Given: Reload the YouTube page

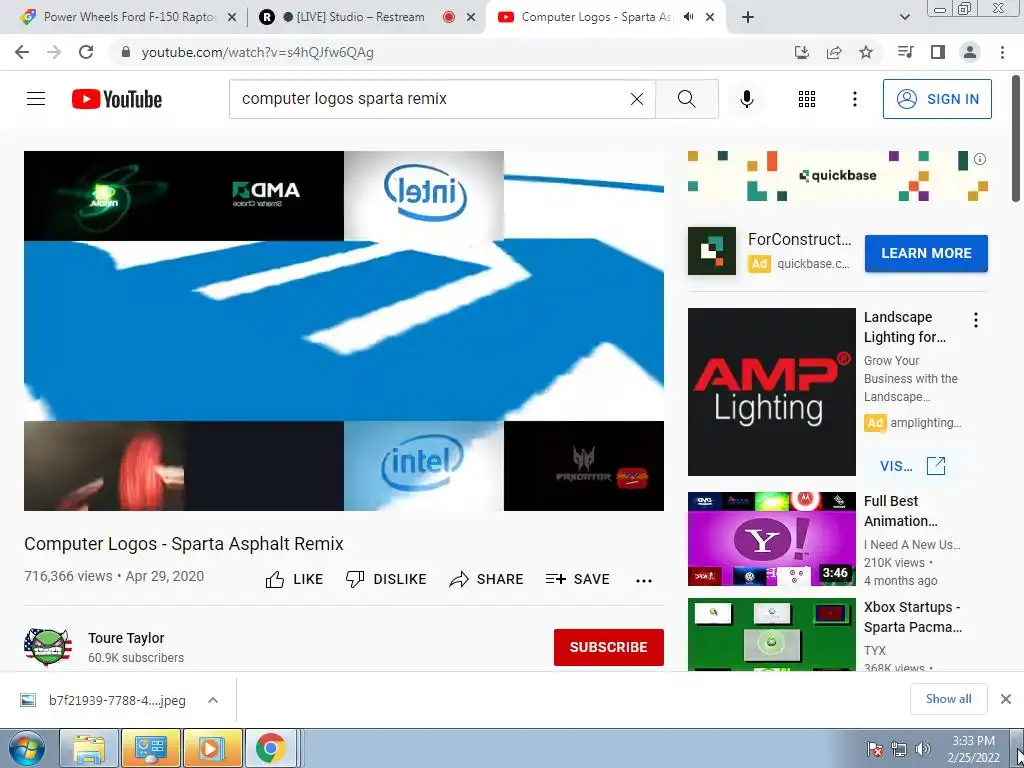Looking at the screenshot, I should click(x=86, y=52).
